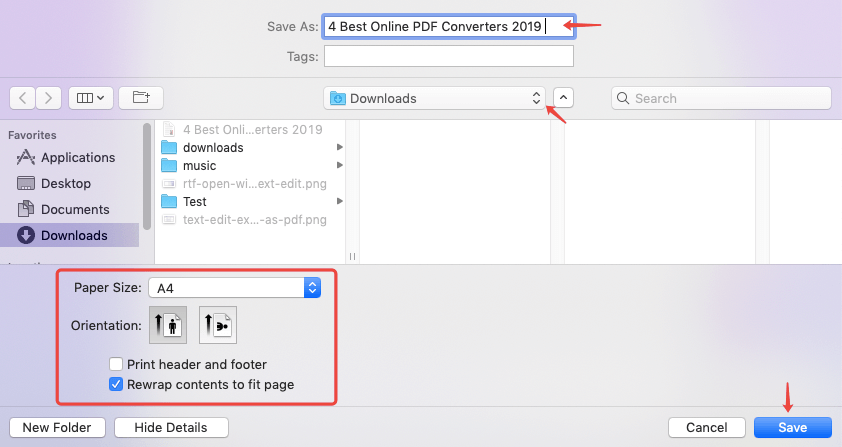This screenshot has width=842, height=447.
Task: Open the Downloads location dropdown
Action: (435, 98)
